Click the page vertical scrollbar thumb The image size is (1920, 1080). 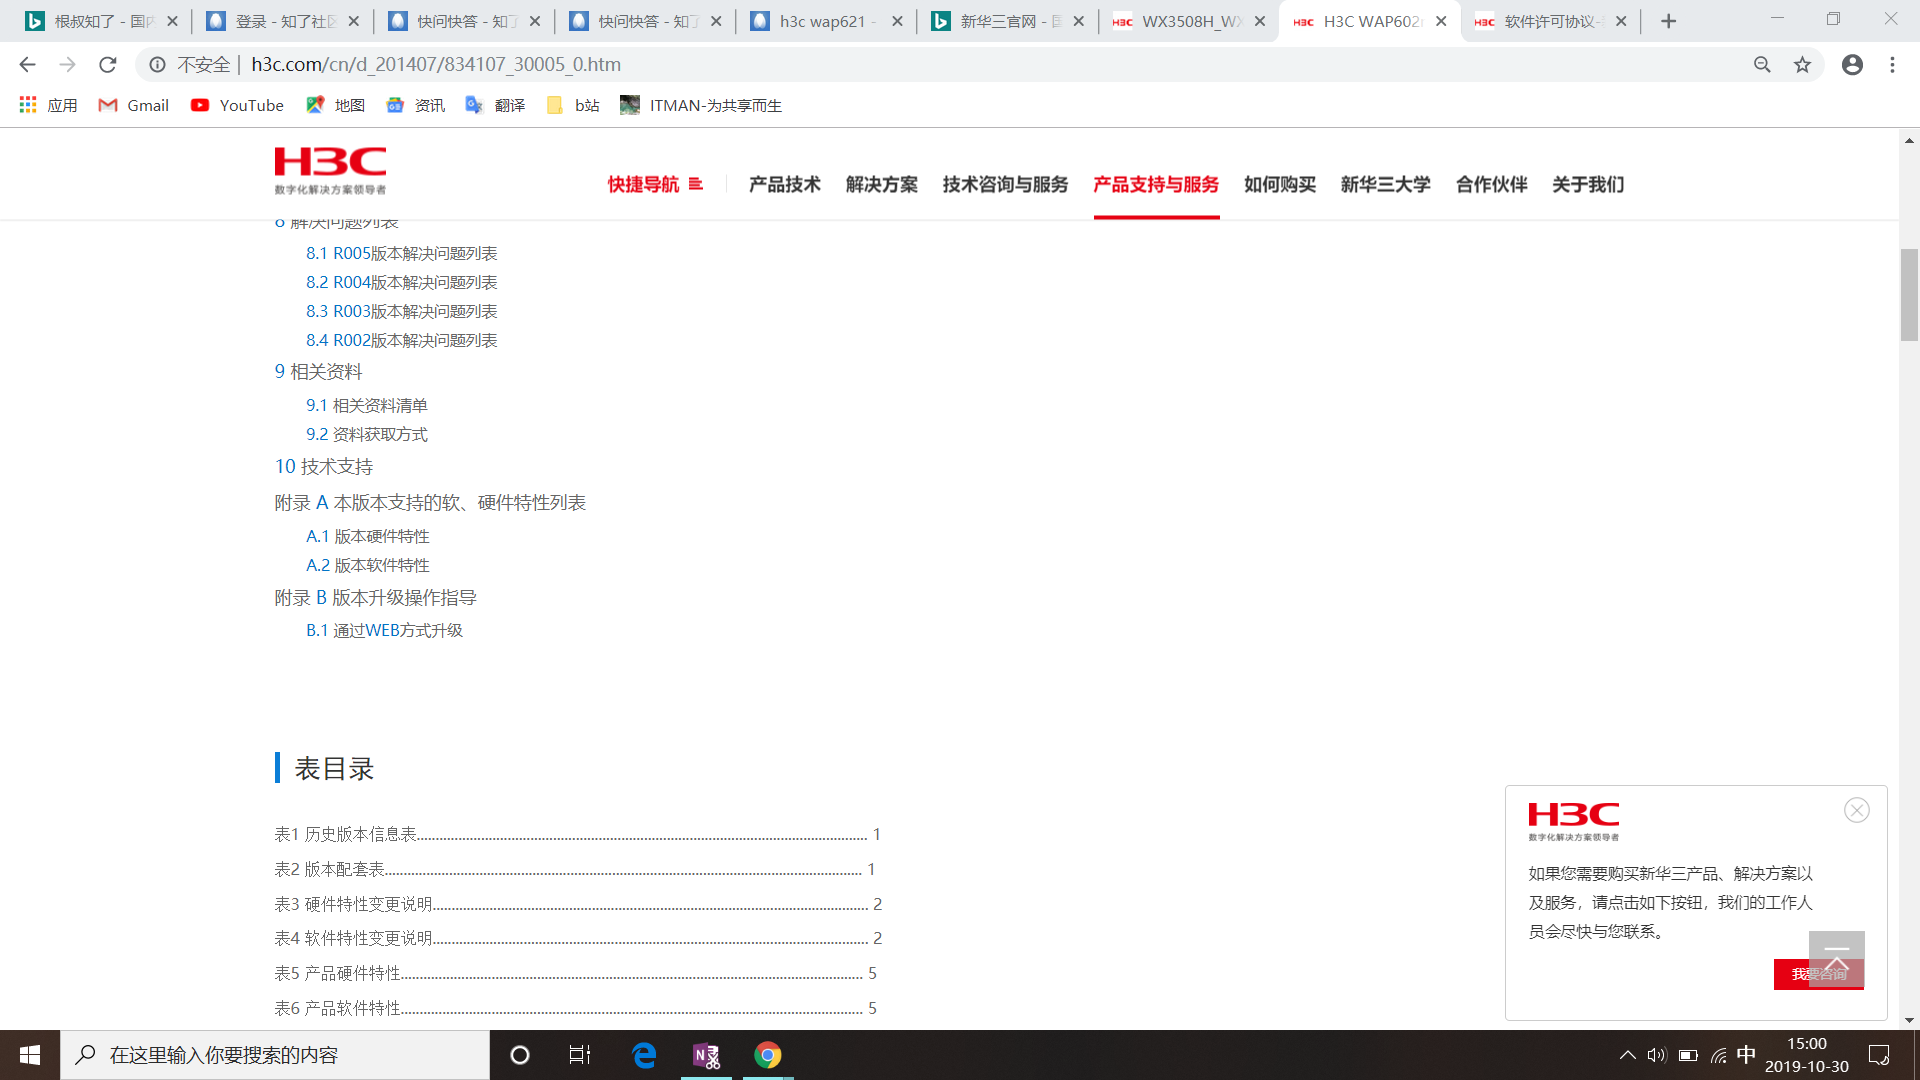[1909, 295]
